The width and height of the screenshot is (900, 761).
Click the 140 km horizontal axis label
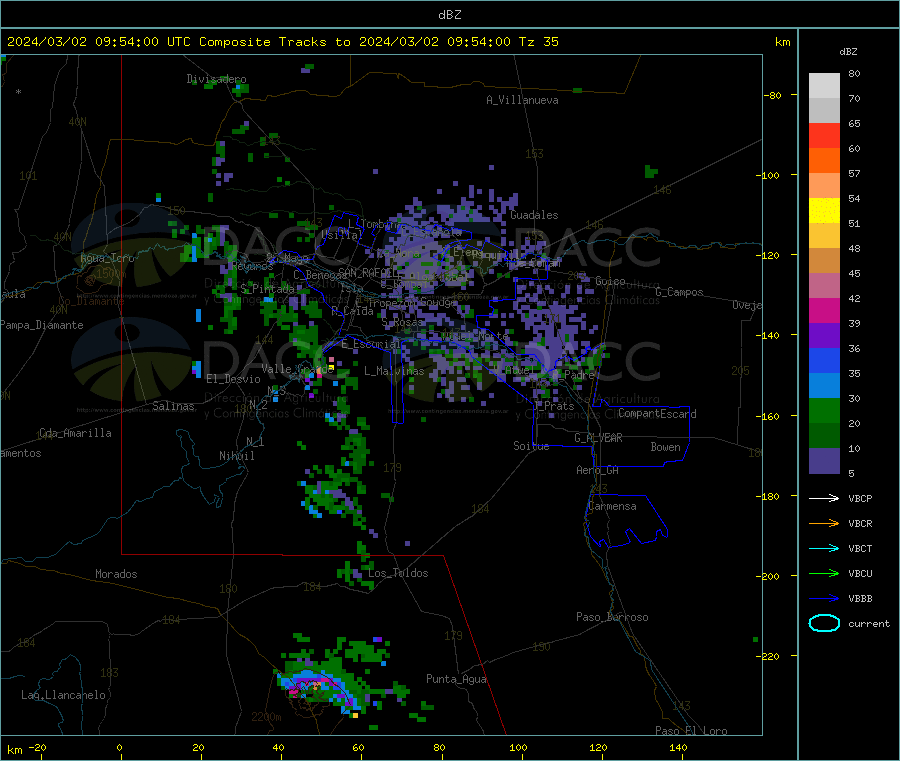point(678,747)
